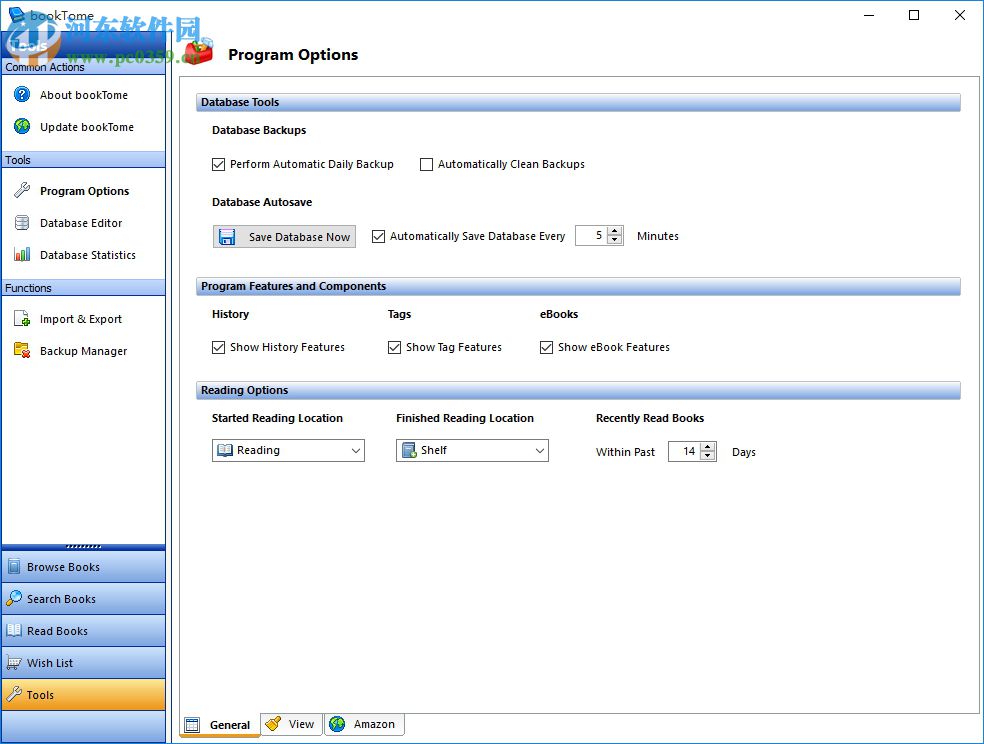Click the Shelf icon in dropdown
The image size is (984, 744).
409,450
